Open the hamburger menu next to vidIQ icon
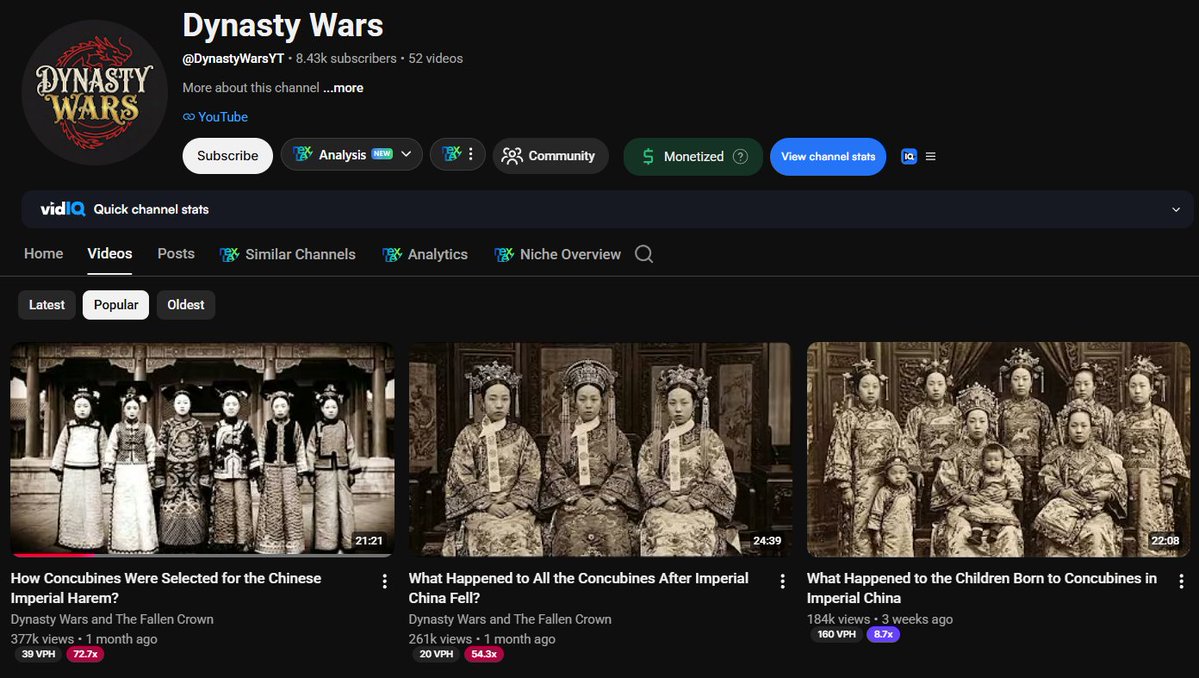 pyautogui.click(x=931, y=157)
